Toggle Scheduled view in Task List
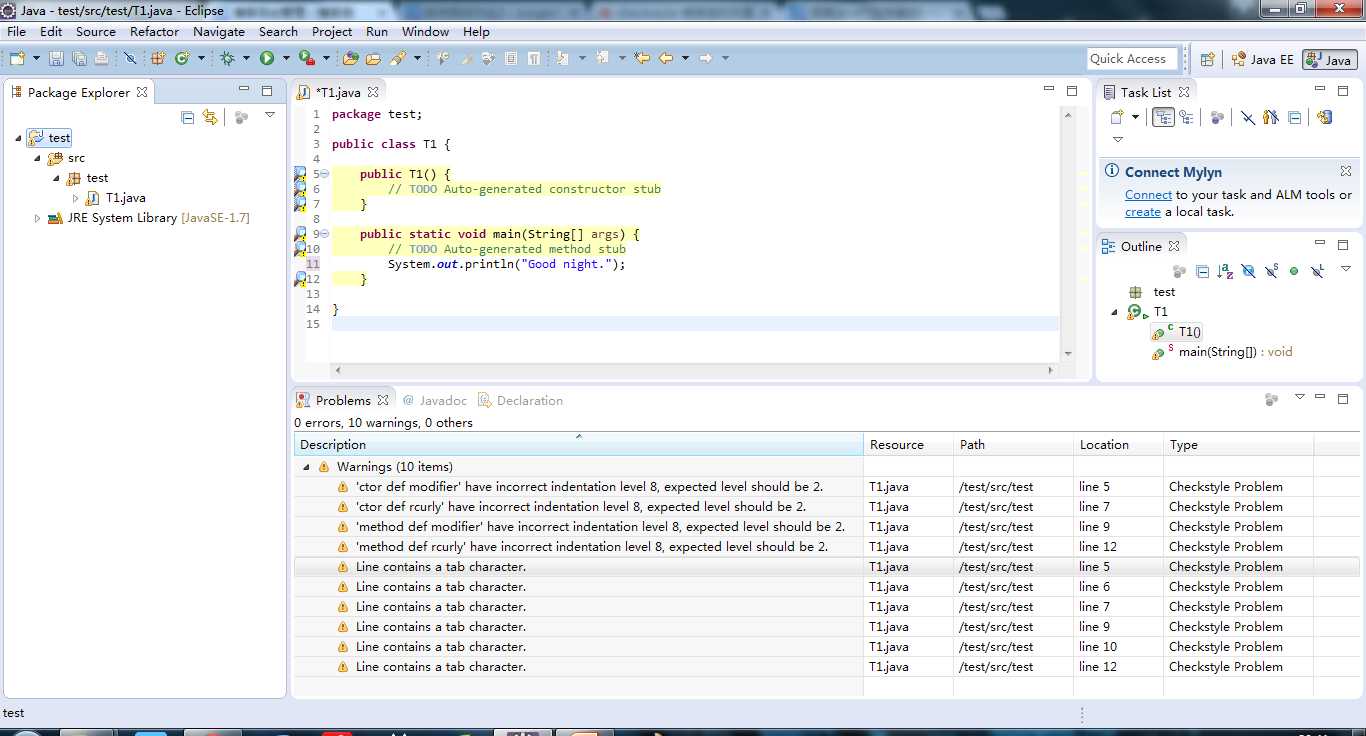The height and width of the screenshot is (736, 1366). click(1186, 117)
